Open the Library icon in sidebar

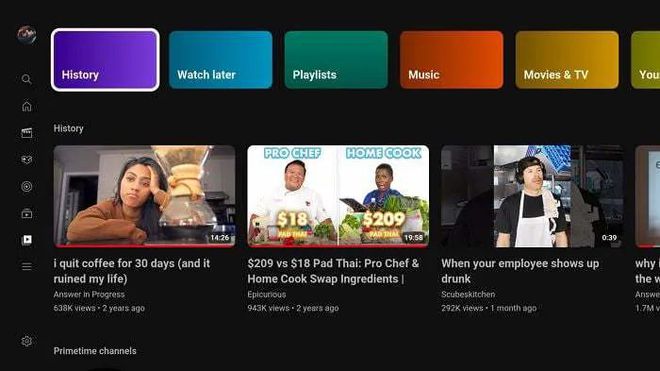27,240
